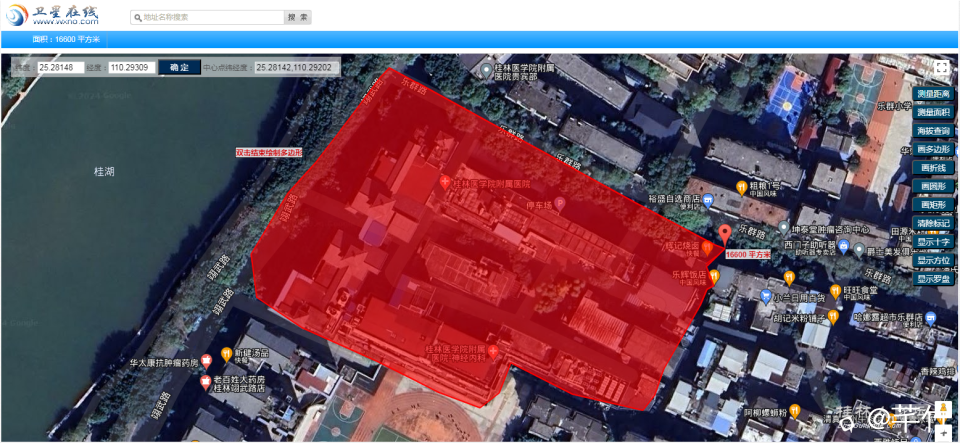Select the 测量面积 measure area tool
The image size is (960, 443).
[x=934, y=112]
